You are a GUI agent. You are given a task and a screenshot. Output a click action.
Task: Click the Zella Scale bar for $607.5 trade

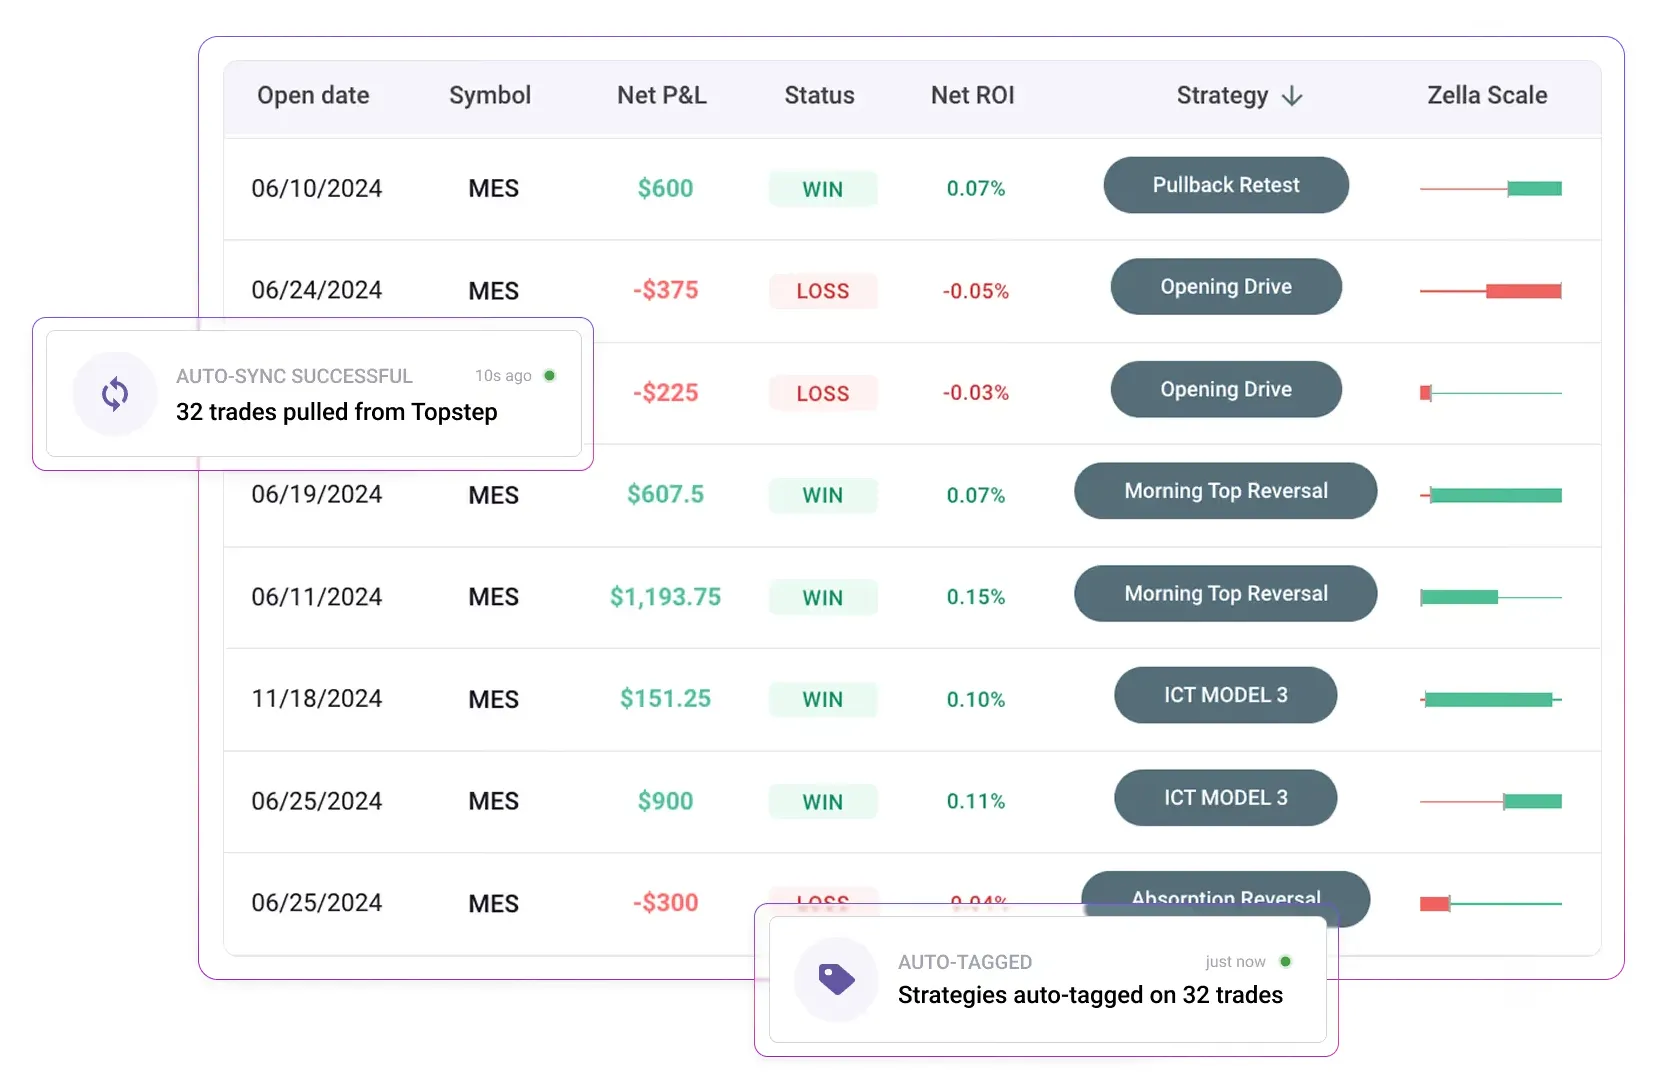(1491, 495)
